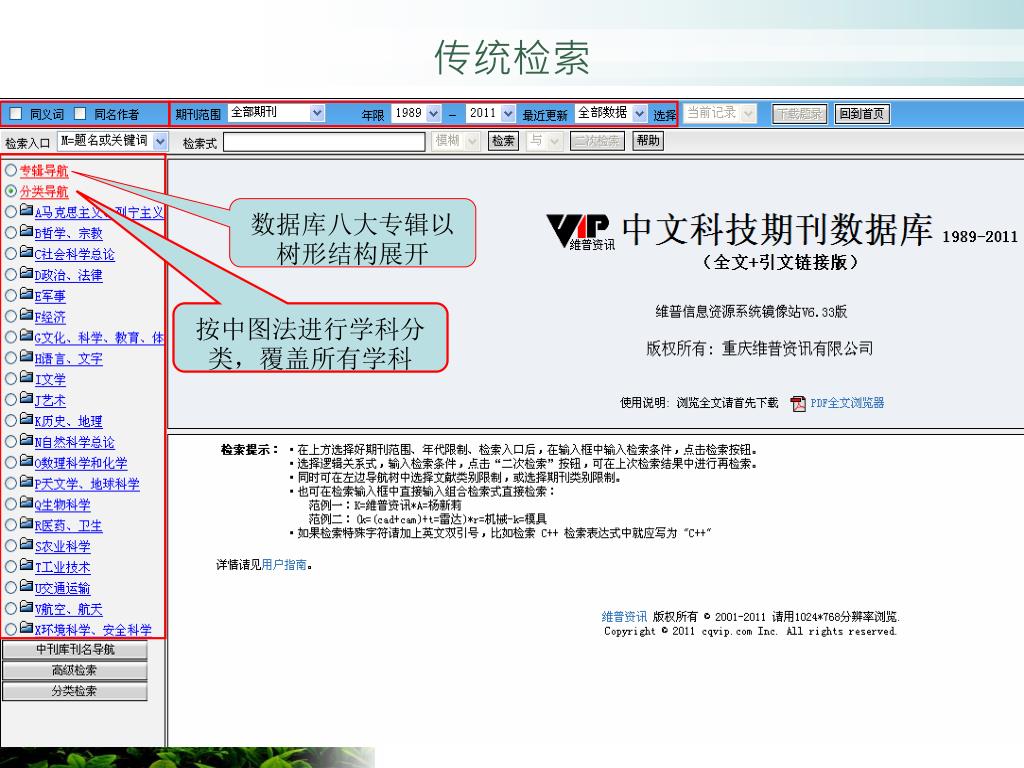Open folder icon of O数理科学和化学
The image size is (1024, 768).
point(26,461)
